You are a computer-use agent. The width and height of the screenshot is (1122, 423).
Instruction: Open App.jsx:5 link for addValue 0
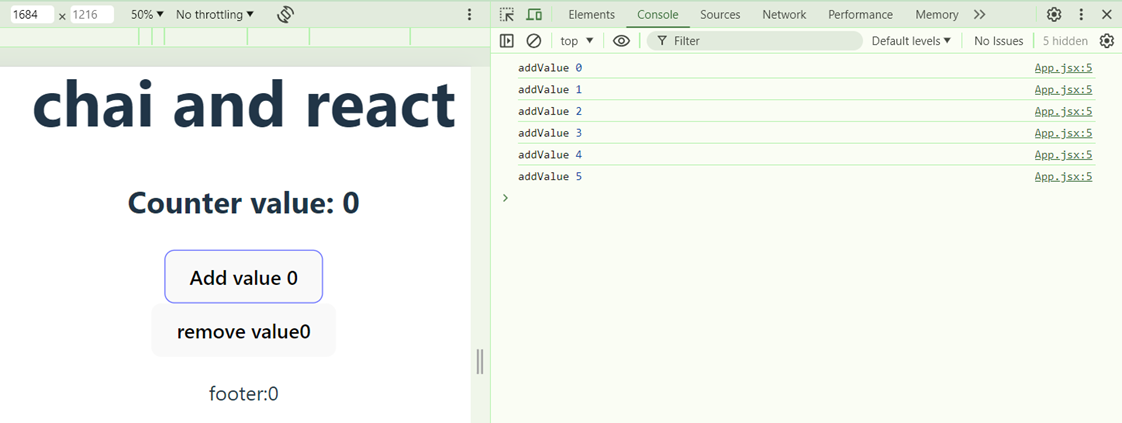[1063, 68]
